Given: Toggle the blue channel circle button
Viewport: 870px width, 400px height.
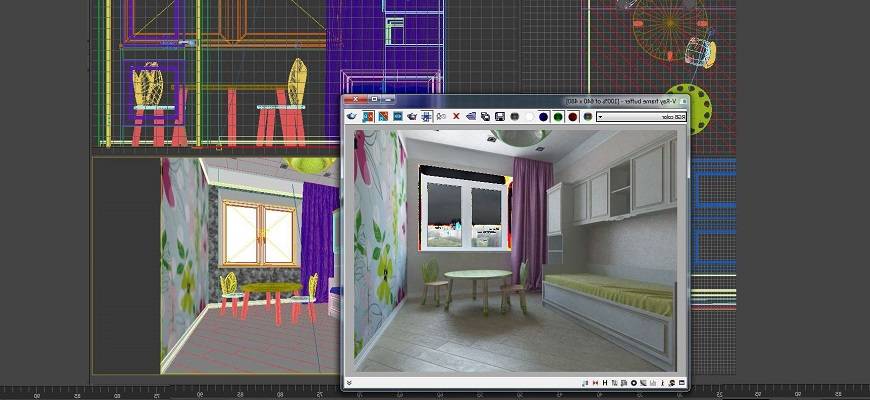Looking at the screenshot, I should pos(543,117).
